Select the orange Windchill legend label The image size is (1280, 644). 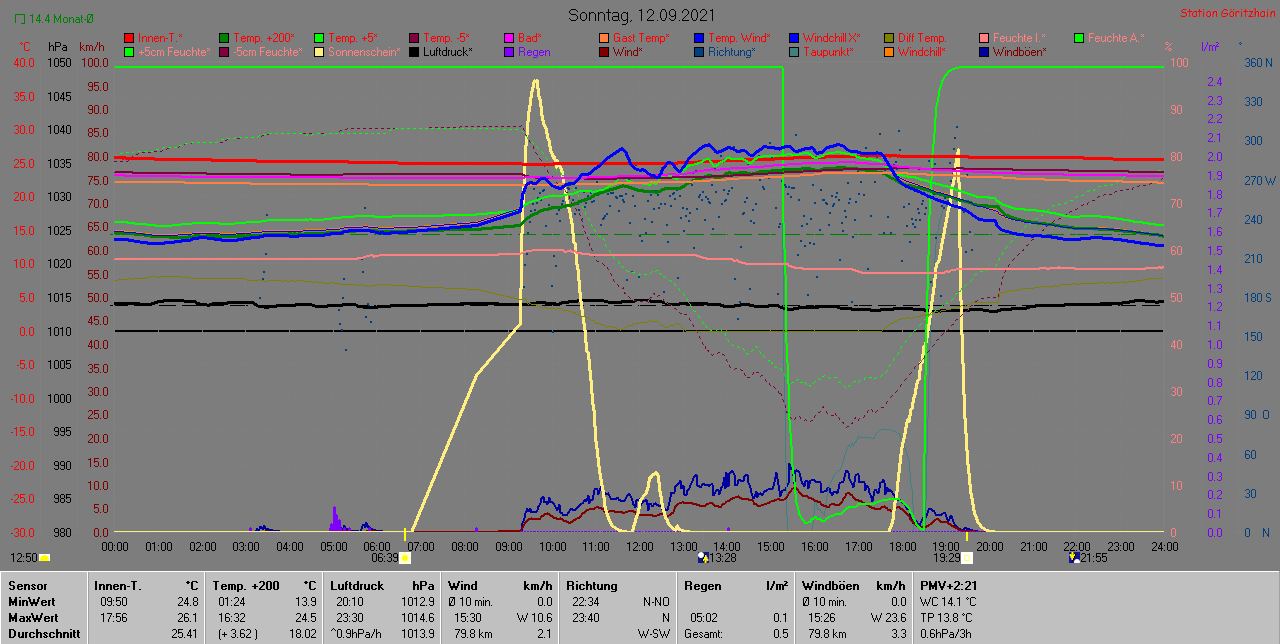tap(922, 51)
